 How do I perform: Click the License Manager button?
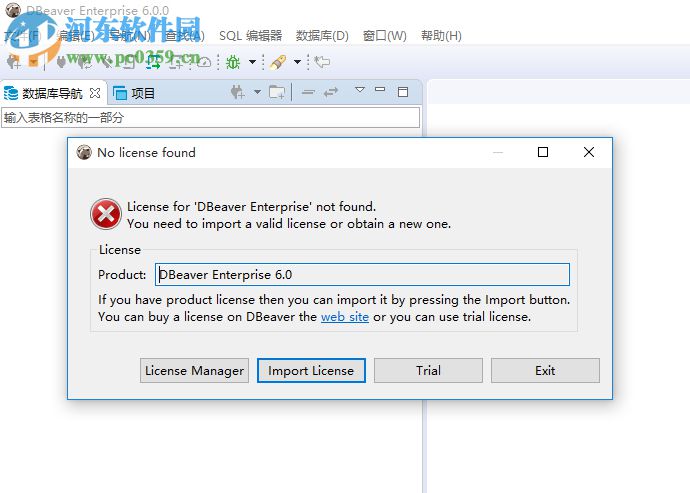click(195, 371)
